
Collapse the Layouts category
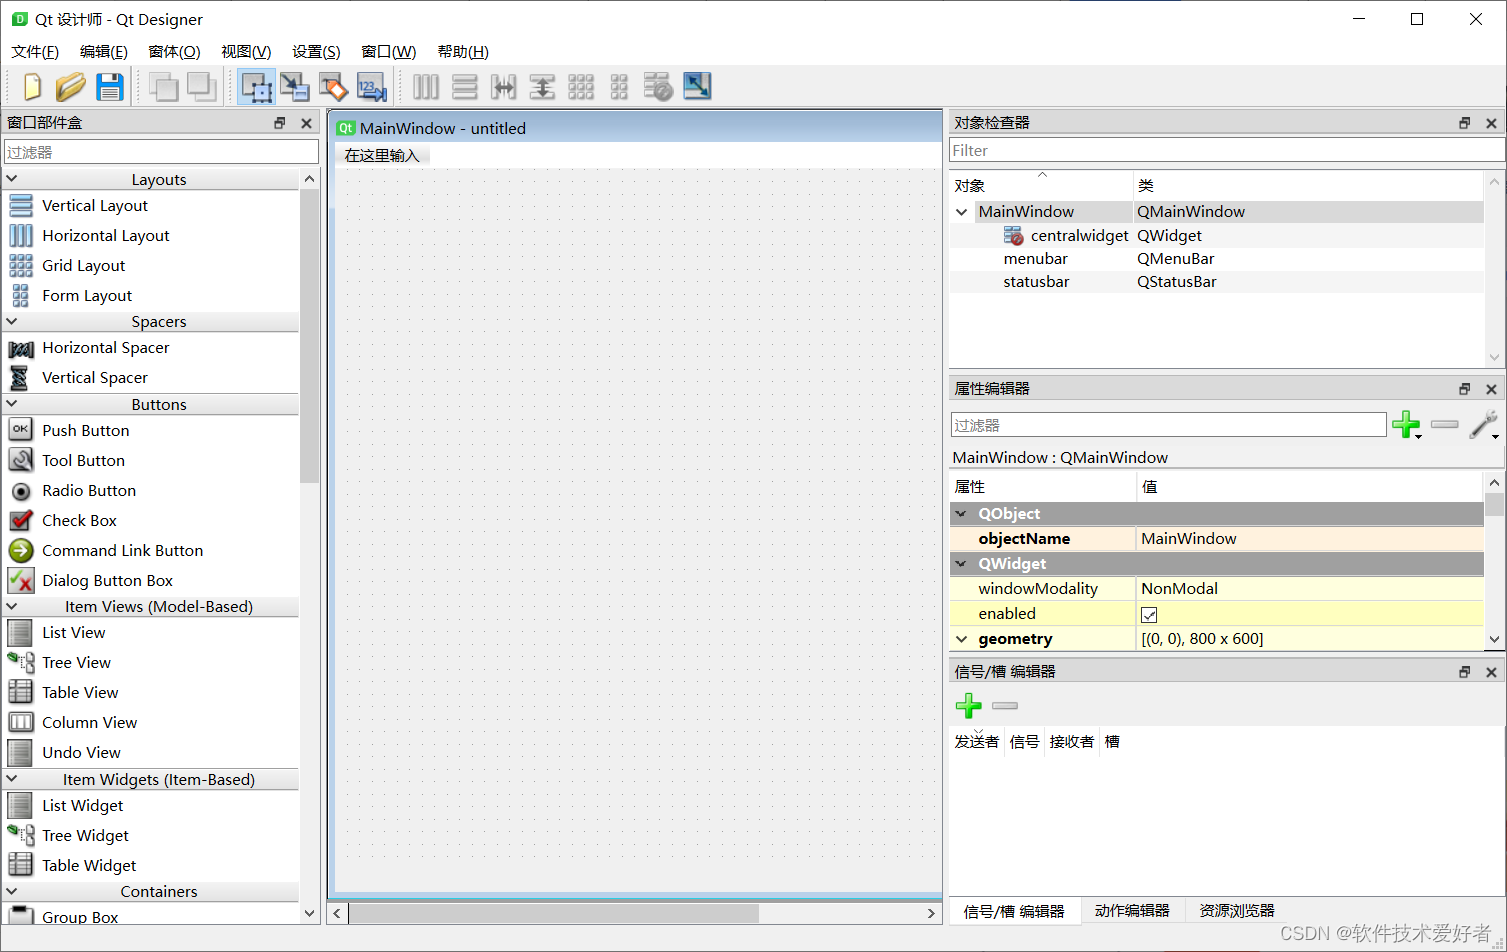pos(12,179)
